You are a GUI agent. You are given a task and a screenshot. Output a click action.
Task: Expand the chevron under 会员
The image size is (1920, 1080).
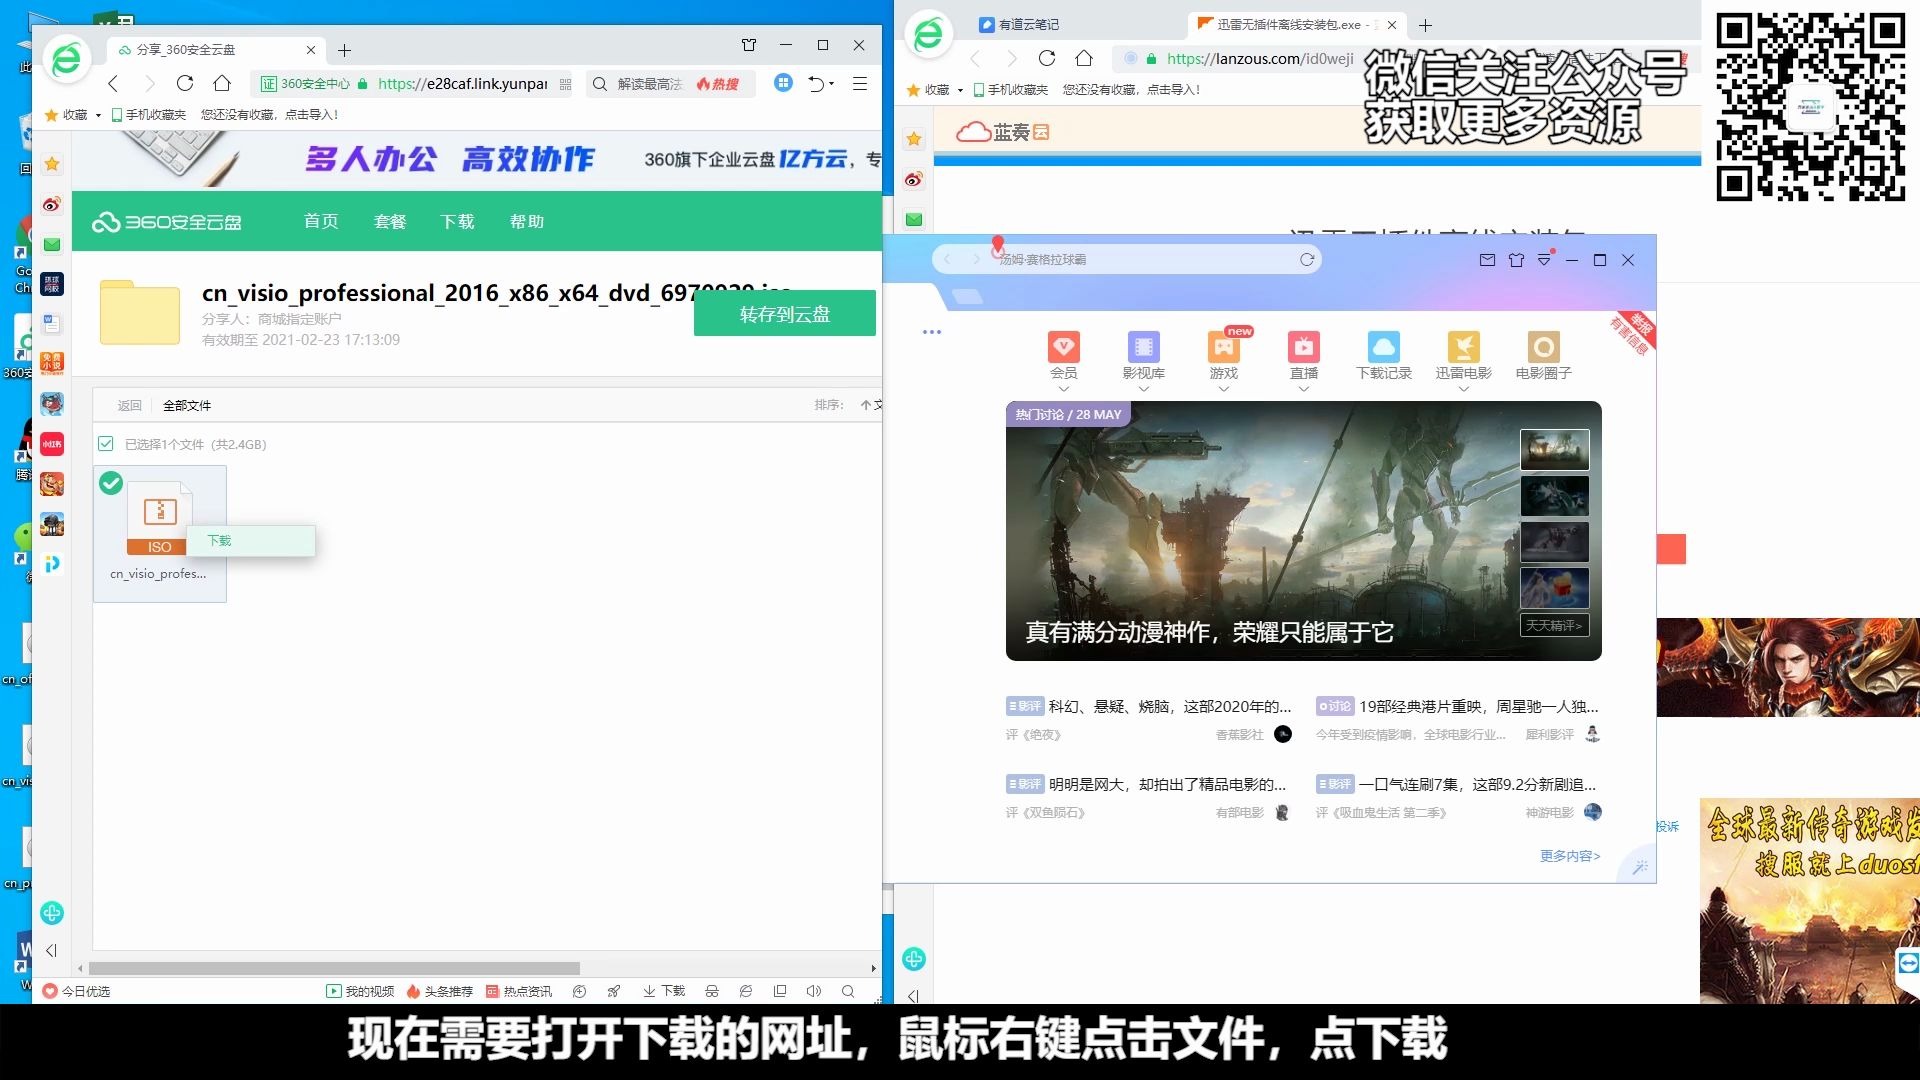(1064, 389)
